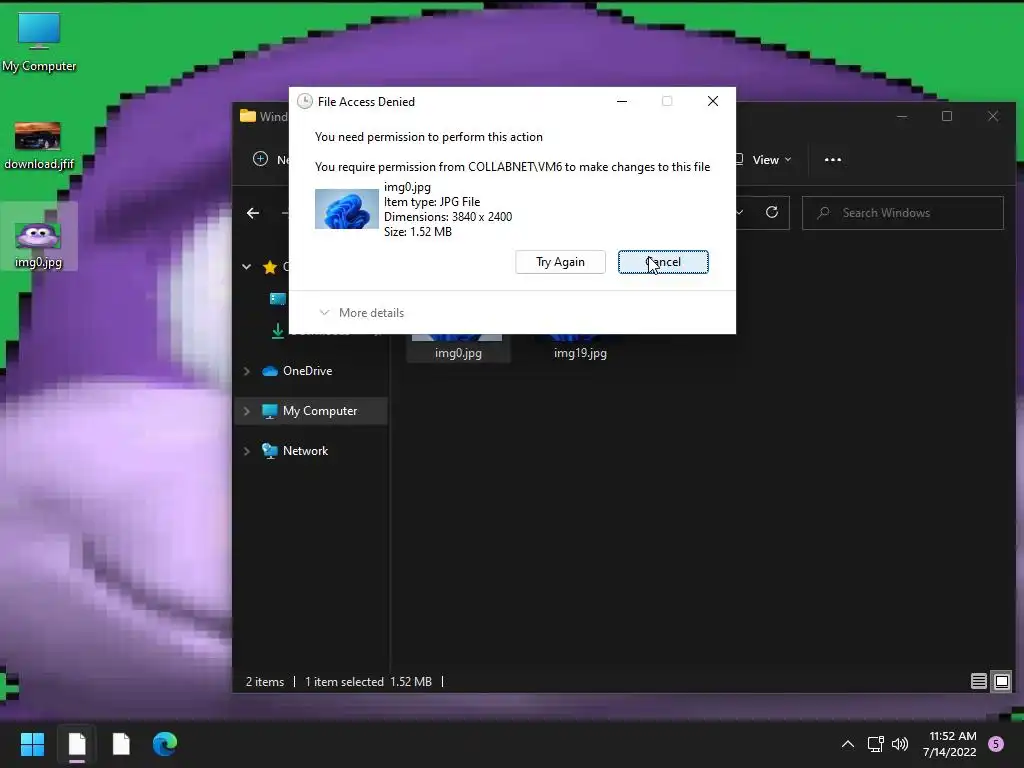
Task: Expand the My Computer tree node
Action: point(247,411)
